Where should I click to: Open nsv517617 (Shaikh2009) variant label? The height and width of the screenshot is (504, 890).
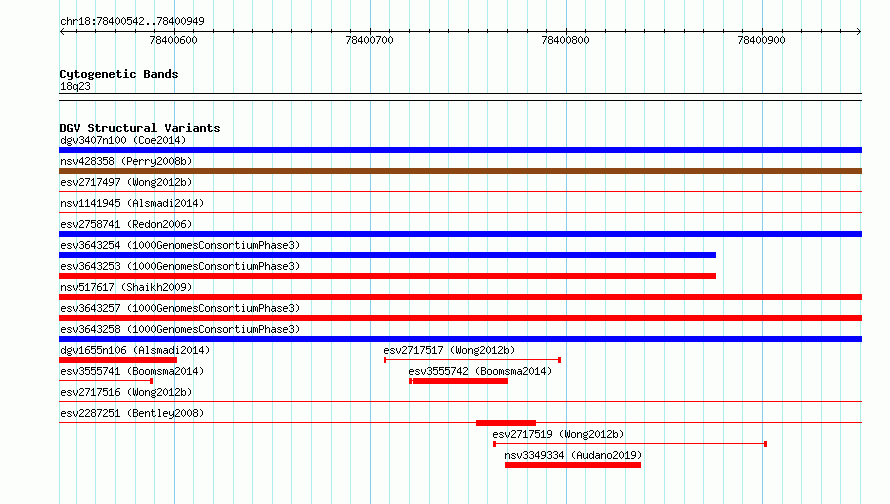point(126,287)
